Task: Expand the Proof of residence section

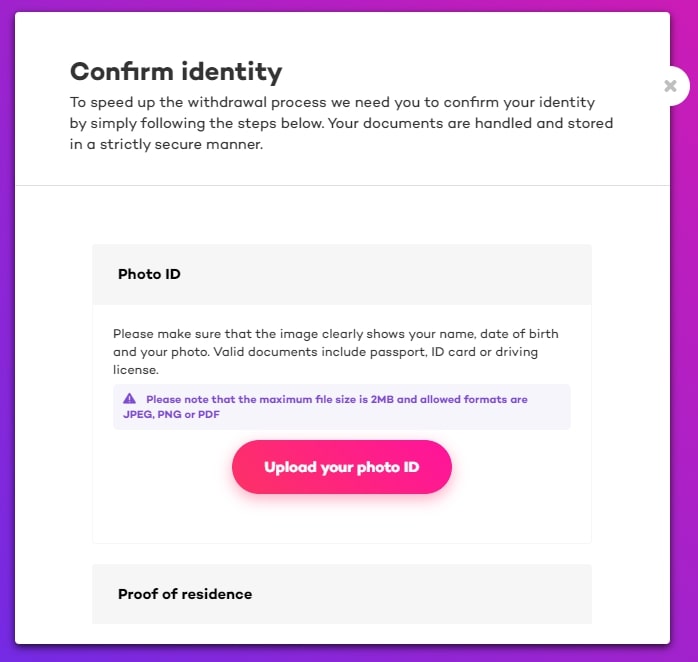Action: click(x=342, y=594)
